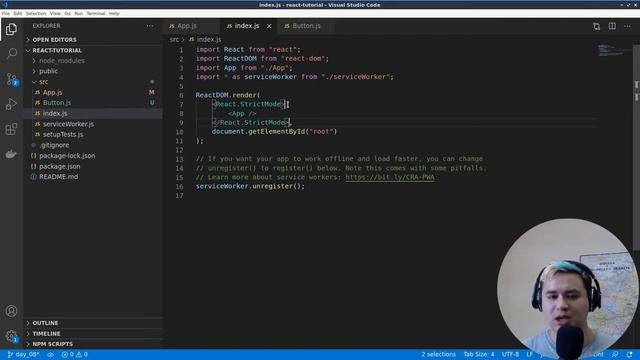Place cursor on document.getElementById line
The width and height of the screenshot is (640, 360).
(x=274, y=131)
